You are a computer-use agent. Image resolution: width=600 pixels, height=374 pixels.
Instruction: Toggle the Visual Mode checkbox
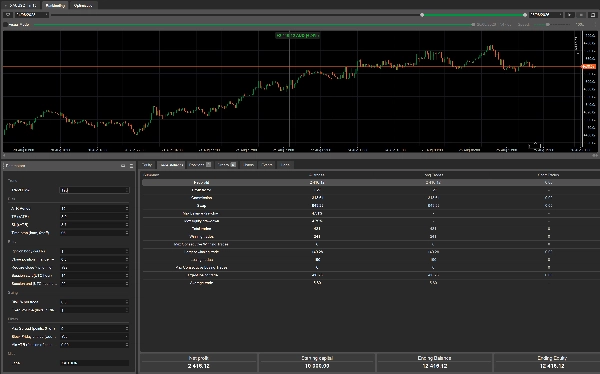pyautogui.click(x=5, y=24)
